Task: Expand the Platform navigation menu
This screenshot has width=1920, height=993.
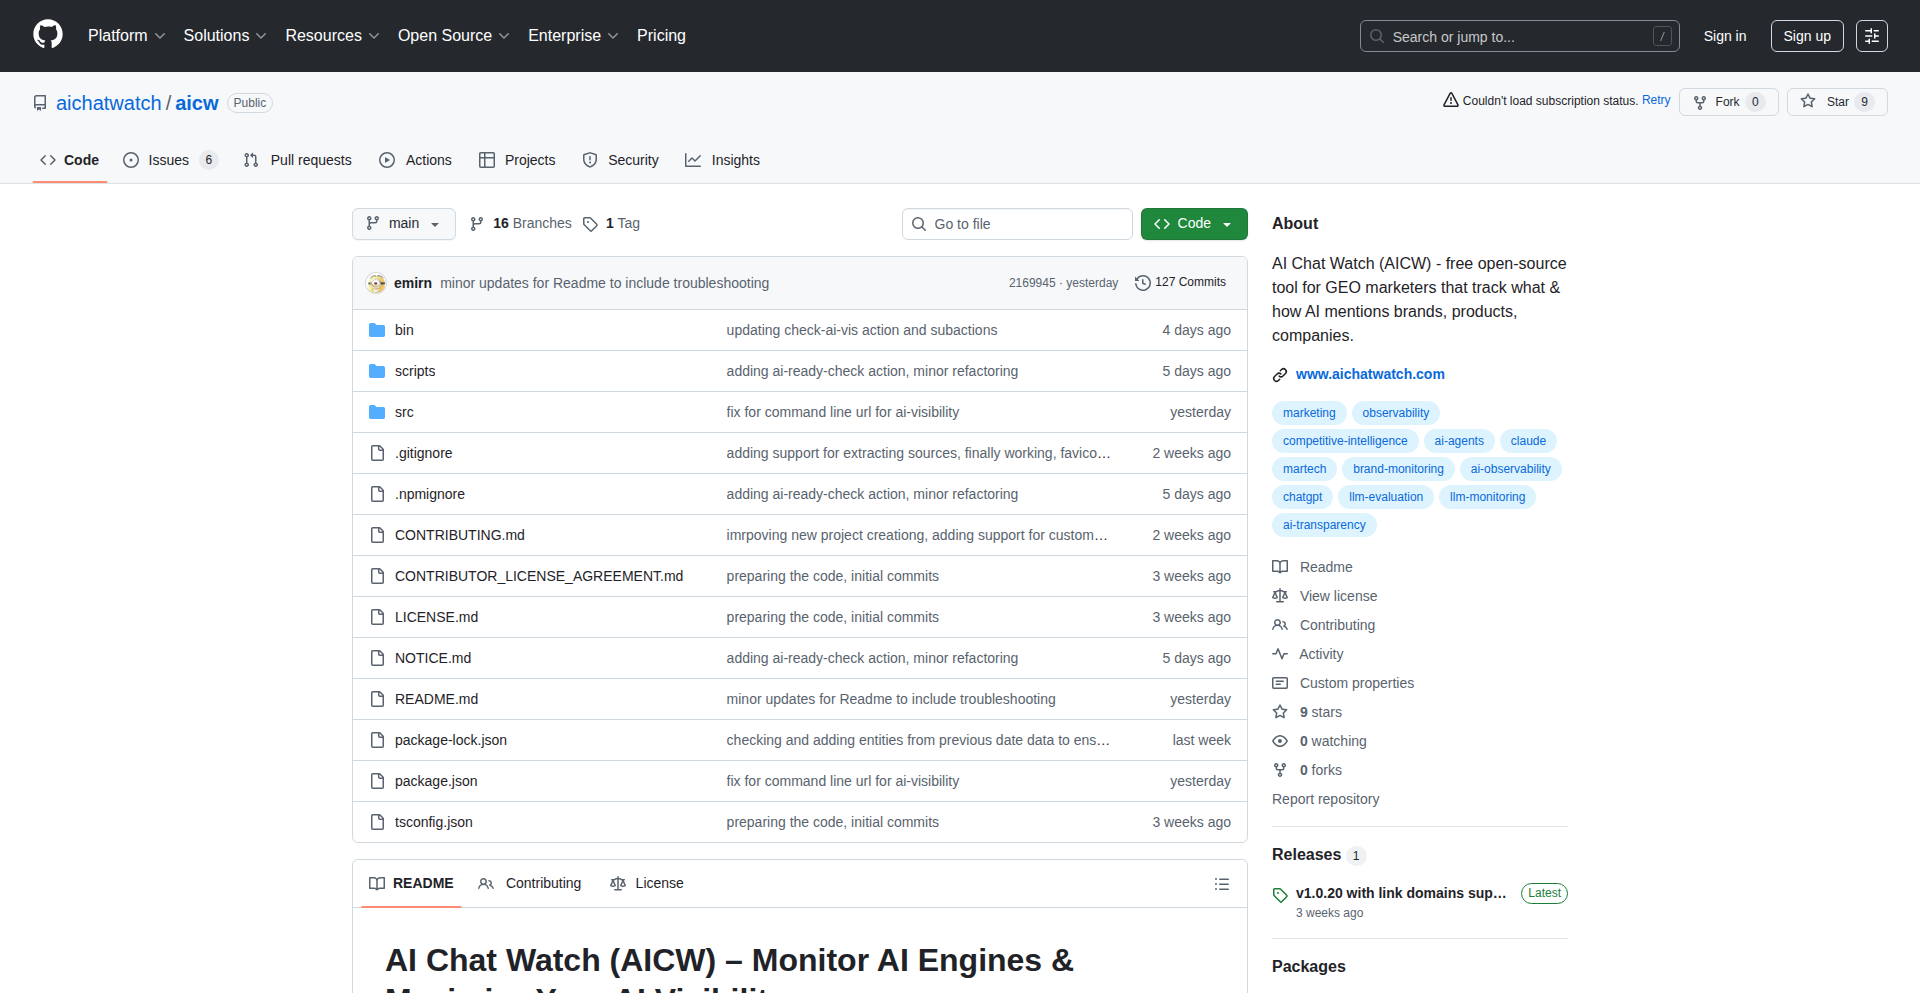Action: tap(126, 36)
